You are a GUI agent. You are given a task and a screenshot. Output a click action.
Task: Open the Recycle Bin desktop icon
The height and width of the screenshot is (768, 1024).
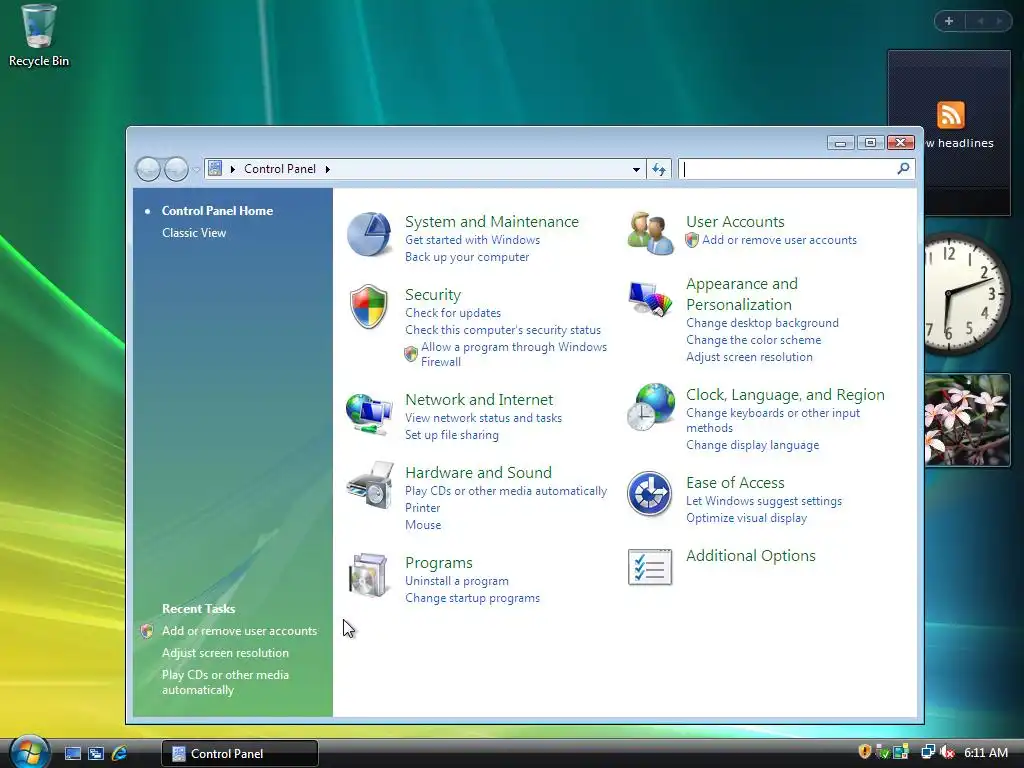(39, 36)
